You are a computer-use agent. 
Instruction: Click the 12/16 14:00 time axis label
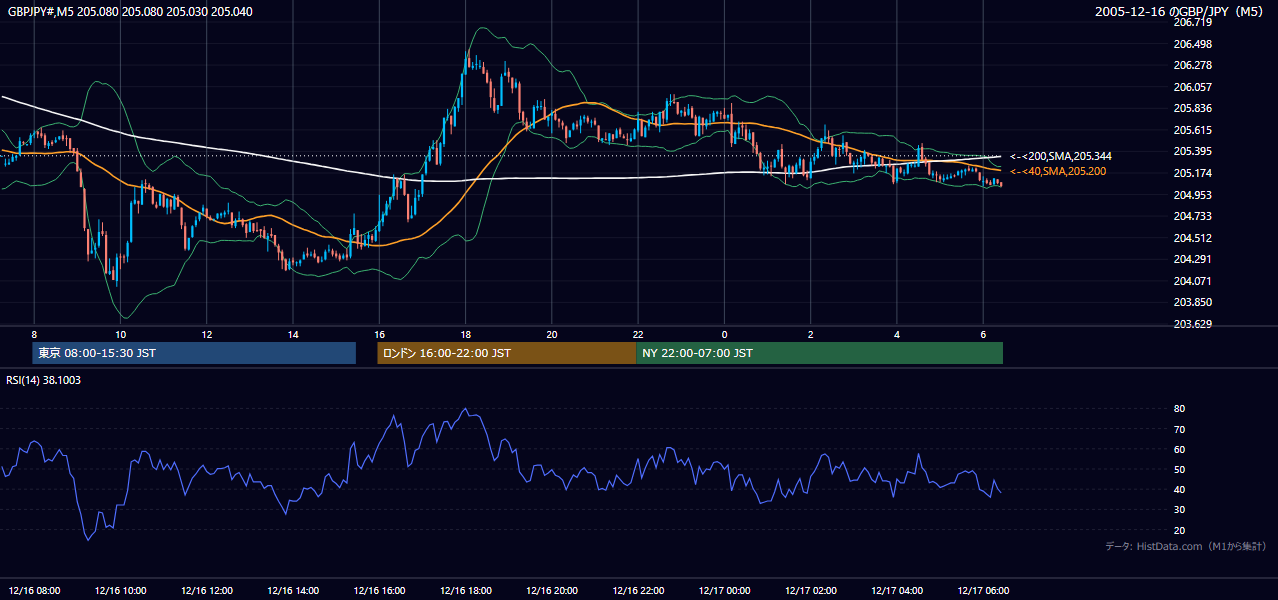click(x=293, y=591)
